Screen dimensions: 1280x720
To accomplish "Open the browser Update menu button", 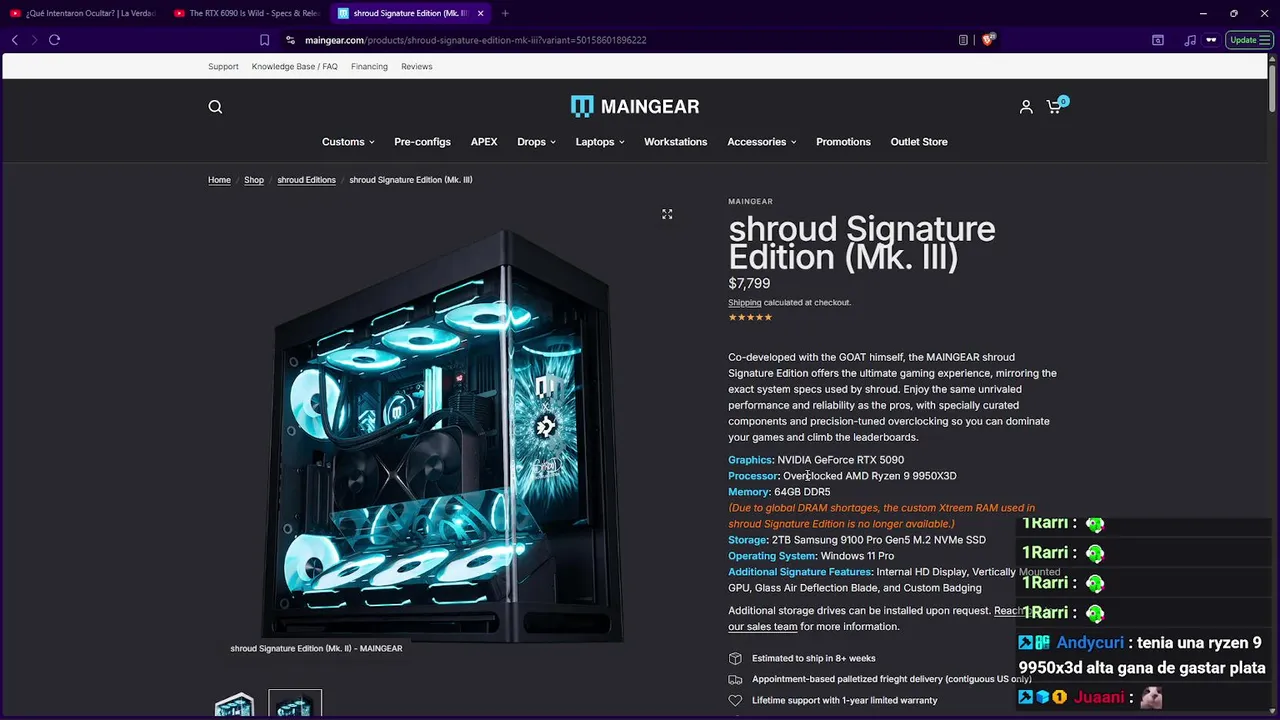I will (x=1249, y=40).
